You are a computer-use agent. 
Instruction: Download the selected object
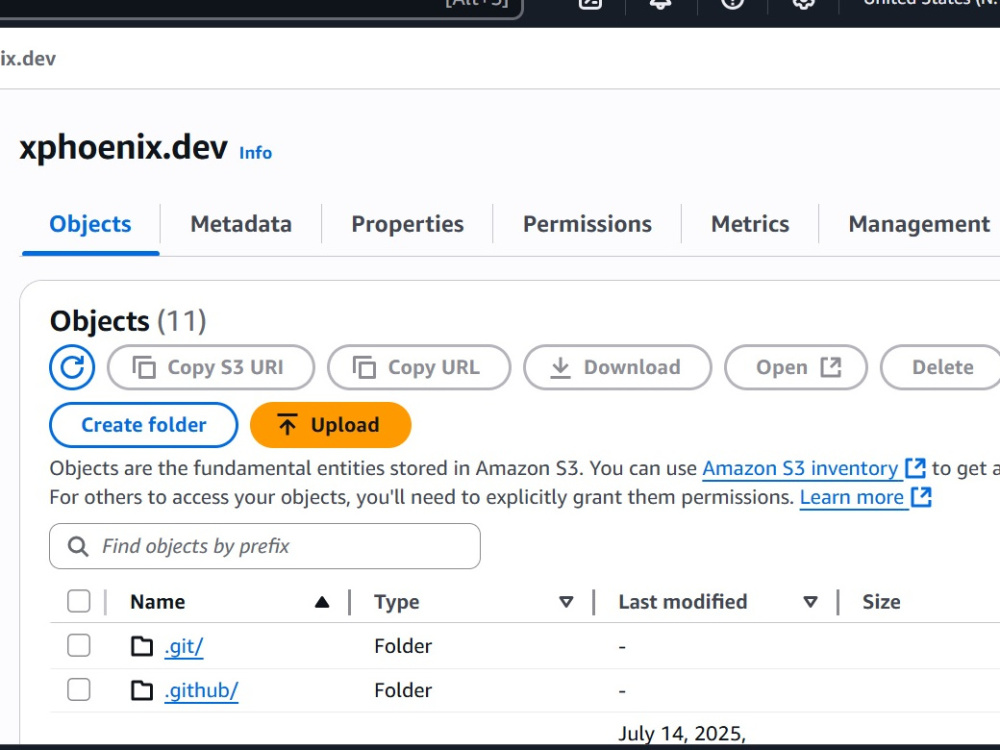tap(617, 367)
